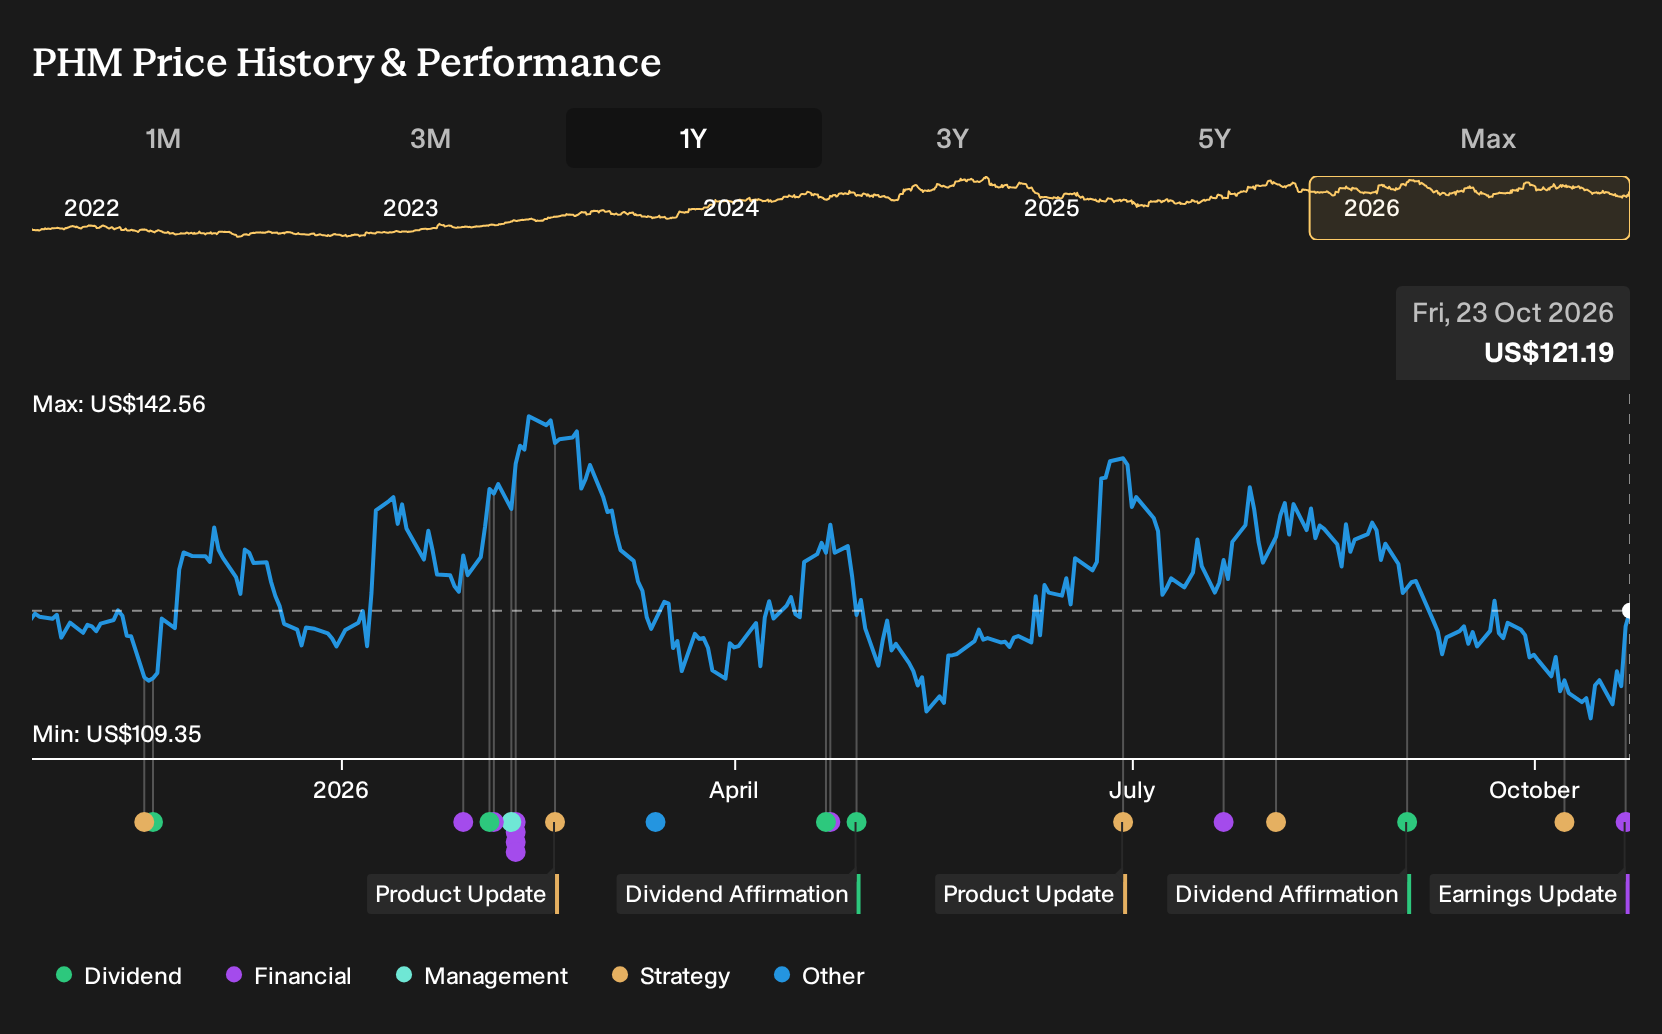Click the October axis label
The height and width of the screenshot is (1034, 1662).
1534,790
